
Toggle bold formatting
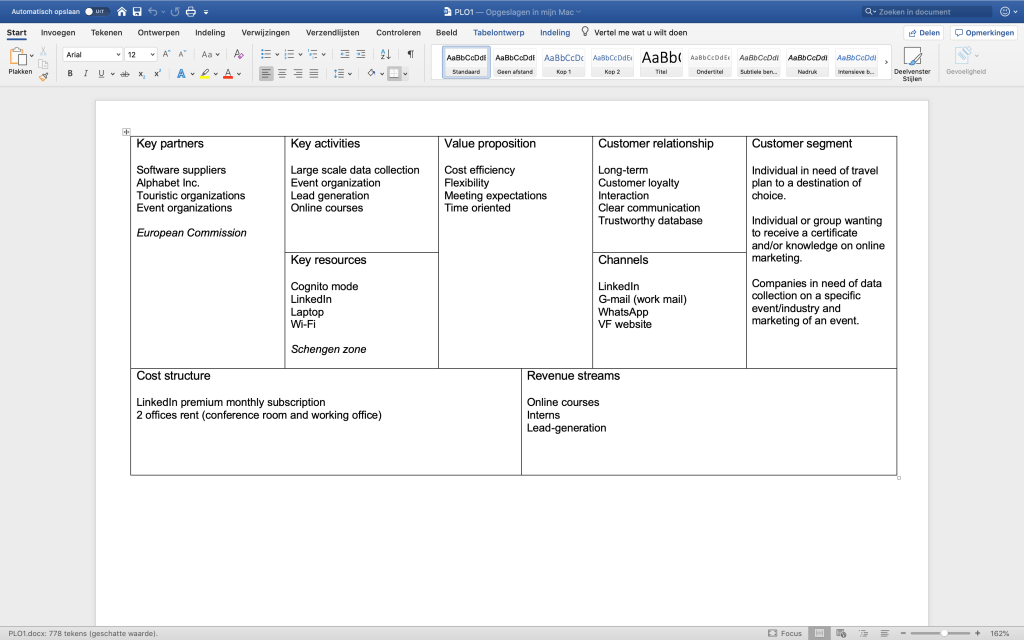pyautogui.click(x=70, y=73)
